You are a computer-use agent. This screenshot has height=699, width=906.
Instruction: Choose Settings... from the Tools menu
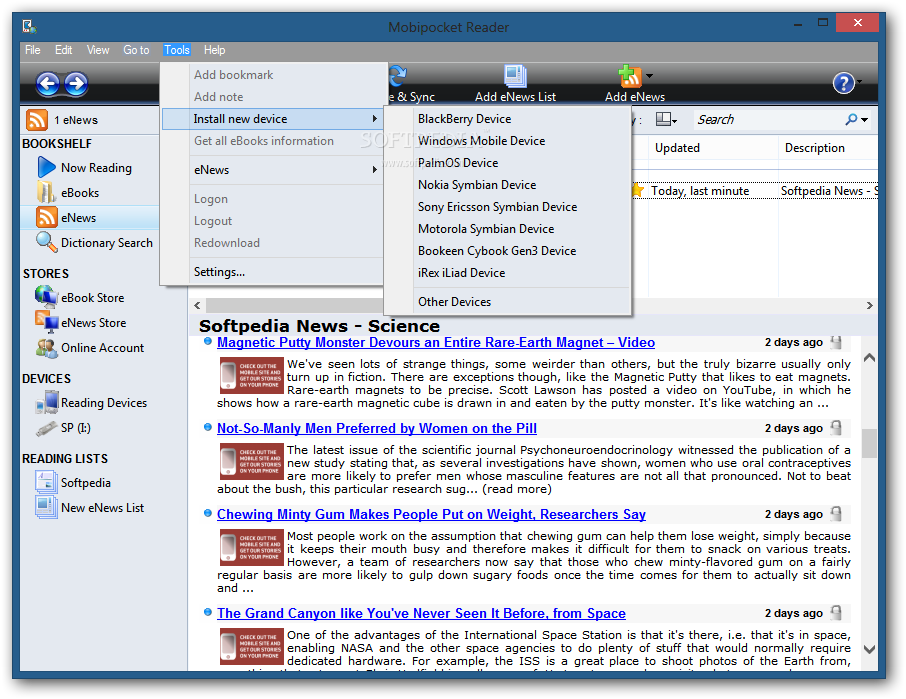point(272,272)
